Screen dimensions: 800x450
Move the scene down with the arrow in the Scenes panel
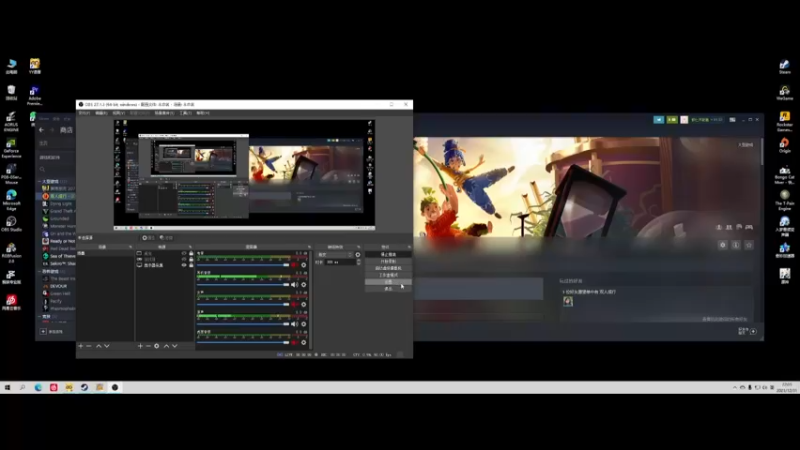(x=107, y=346)
